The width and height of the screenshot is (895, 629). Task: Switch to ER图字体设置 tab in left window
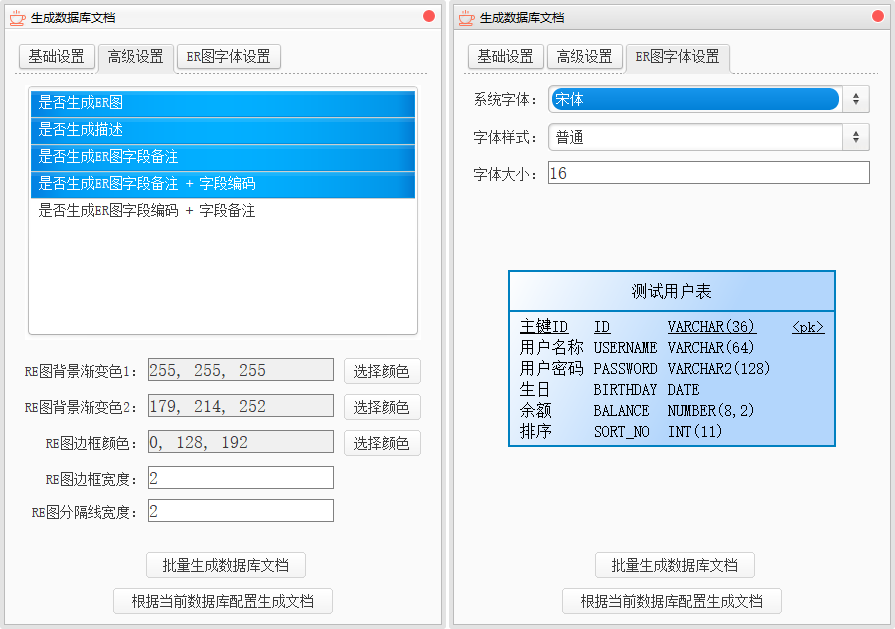tap(229, 57)
